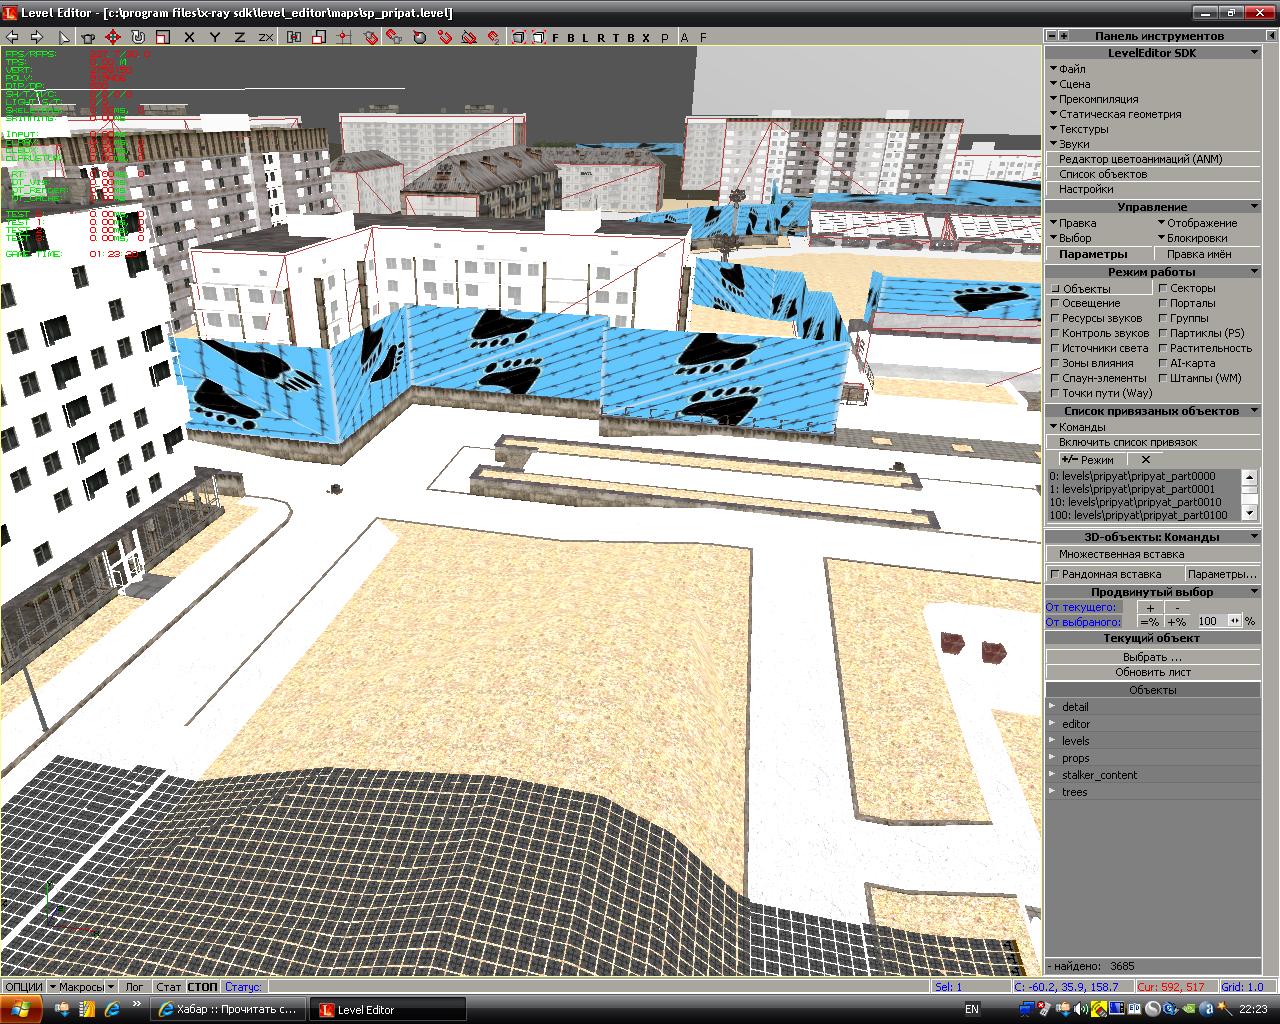This screenshot has height=1024, width=1280.
Task: Select the rotate tool
Action: click(138, 37)
